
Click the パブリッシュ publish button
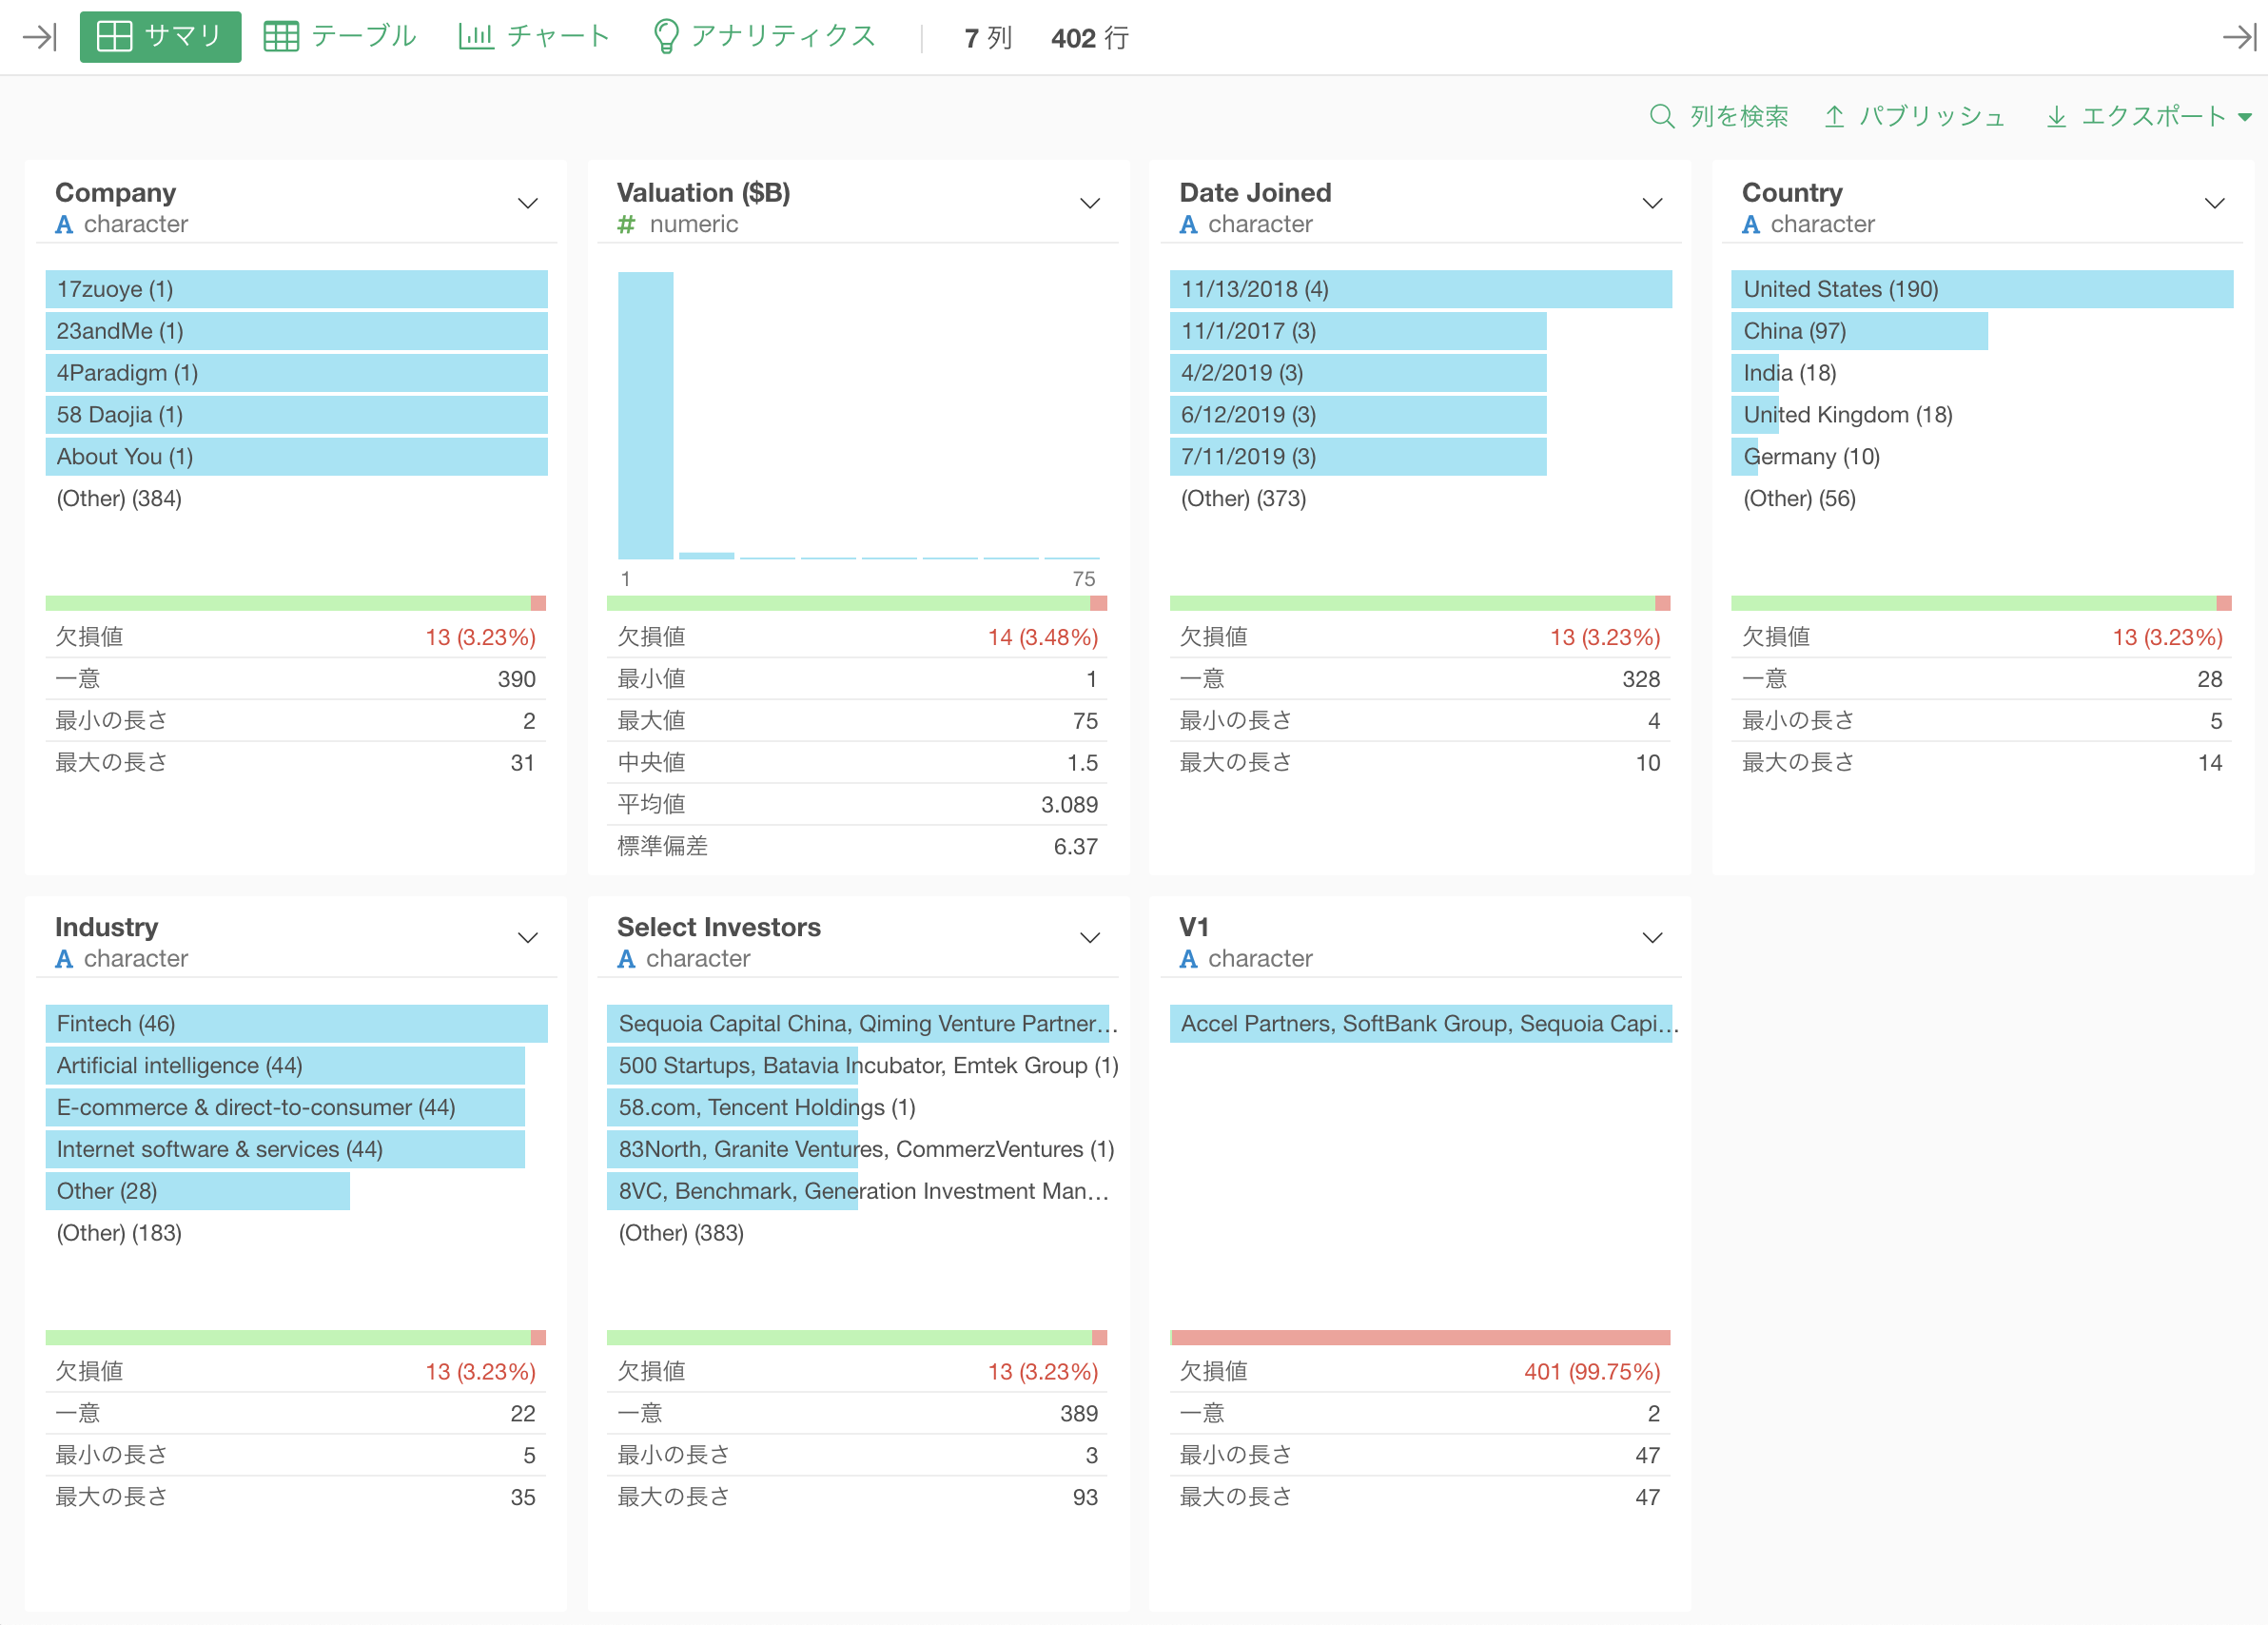click(1915, 116)
